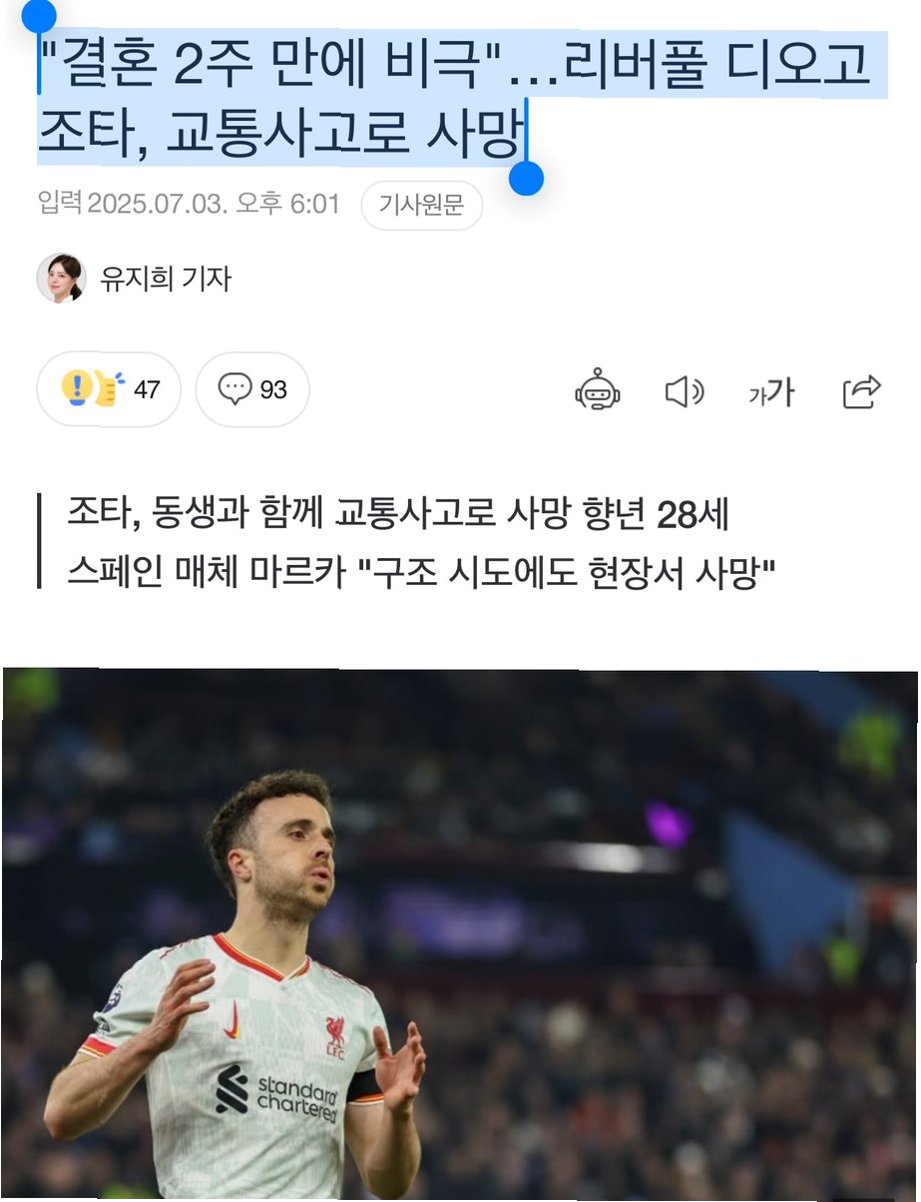Tap the text selection end handle
Screen dimensions: 921x1202
click(x=526, y=178)
